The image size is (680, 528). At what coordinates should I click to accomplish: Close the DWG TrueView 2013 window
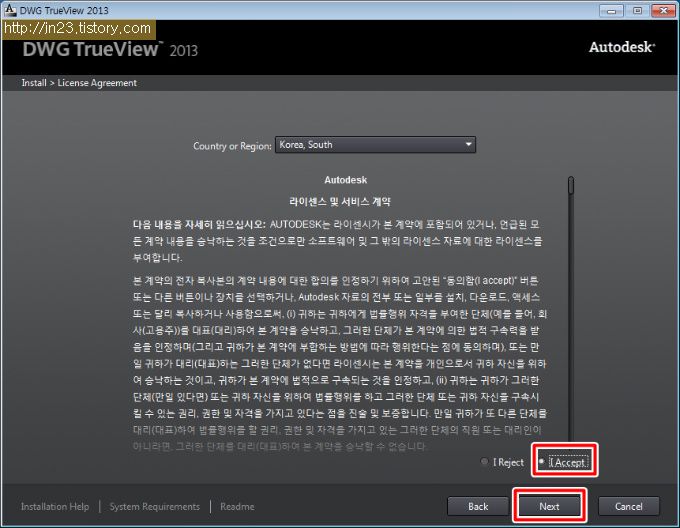(663, 10)
